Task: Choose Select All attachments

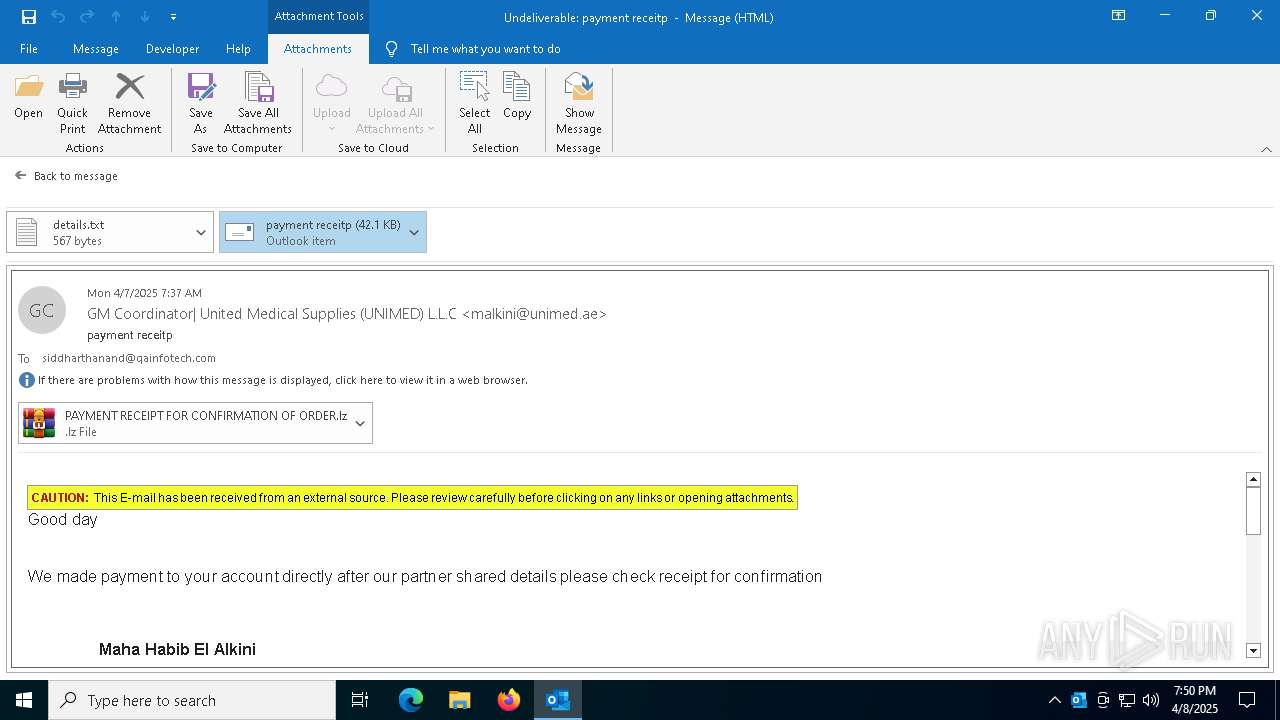Action: click(474, 103)
